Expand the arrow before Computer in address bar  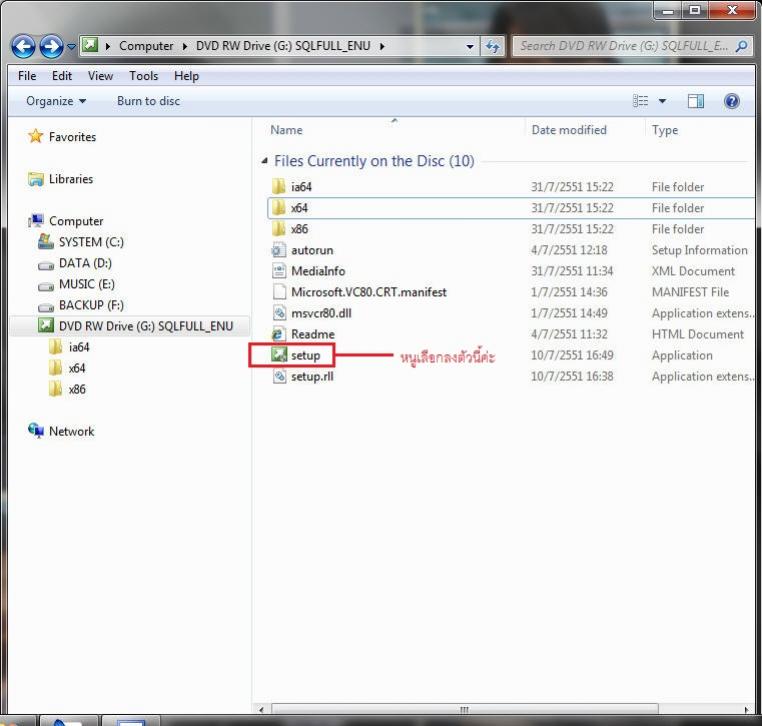[x=108, y=46]
